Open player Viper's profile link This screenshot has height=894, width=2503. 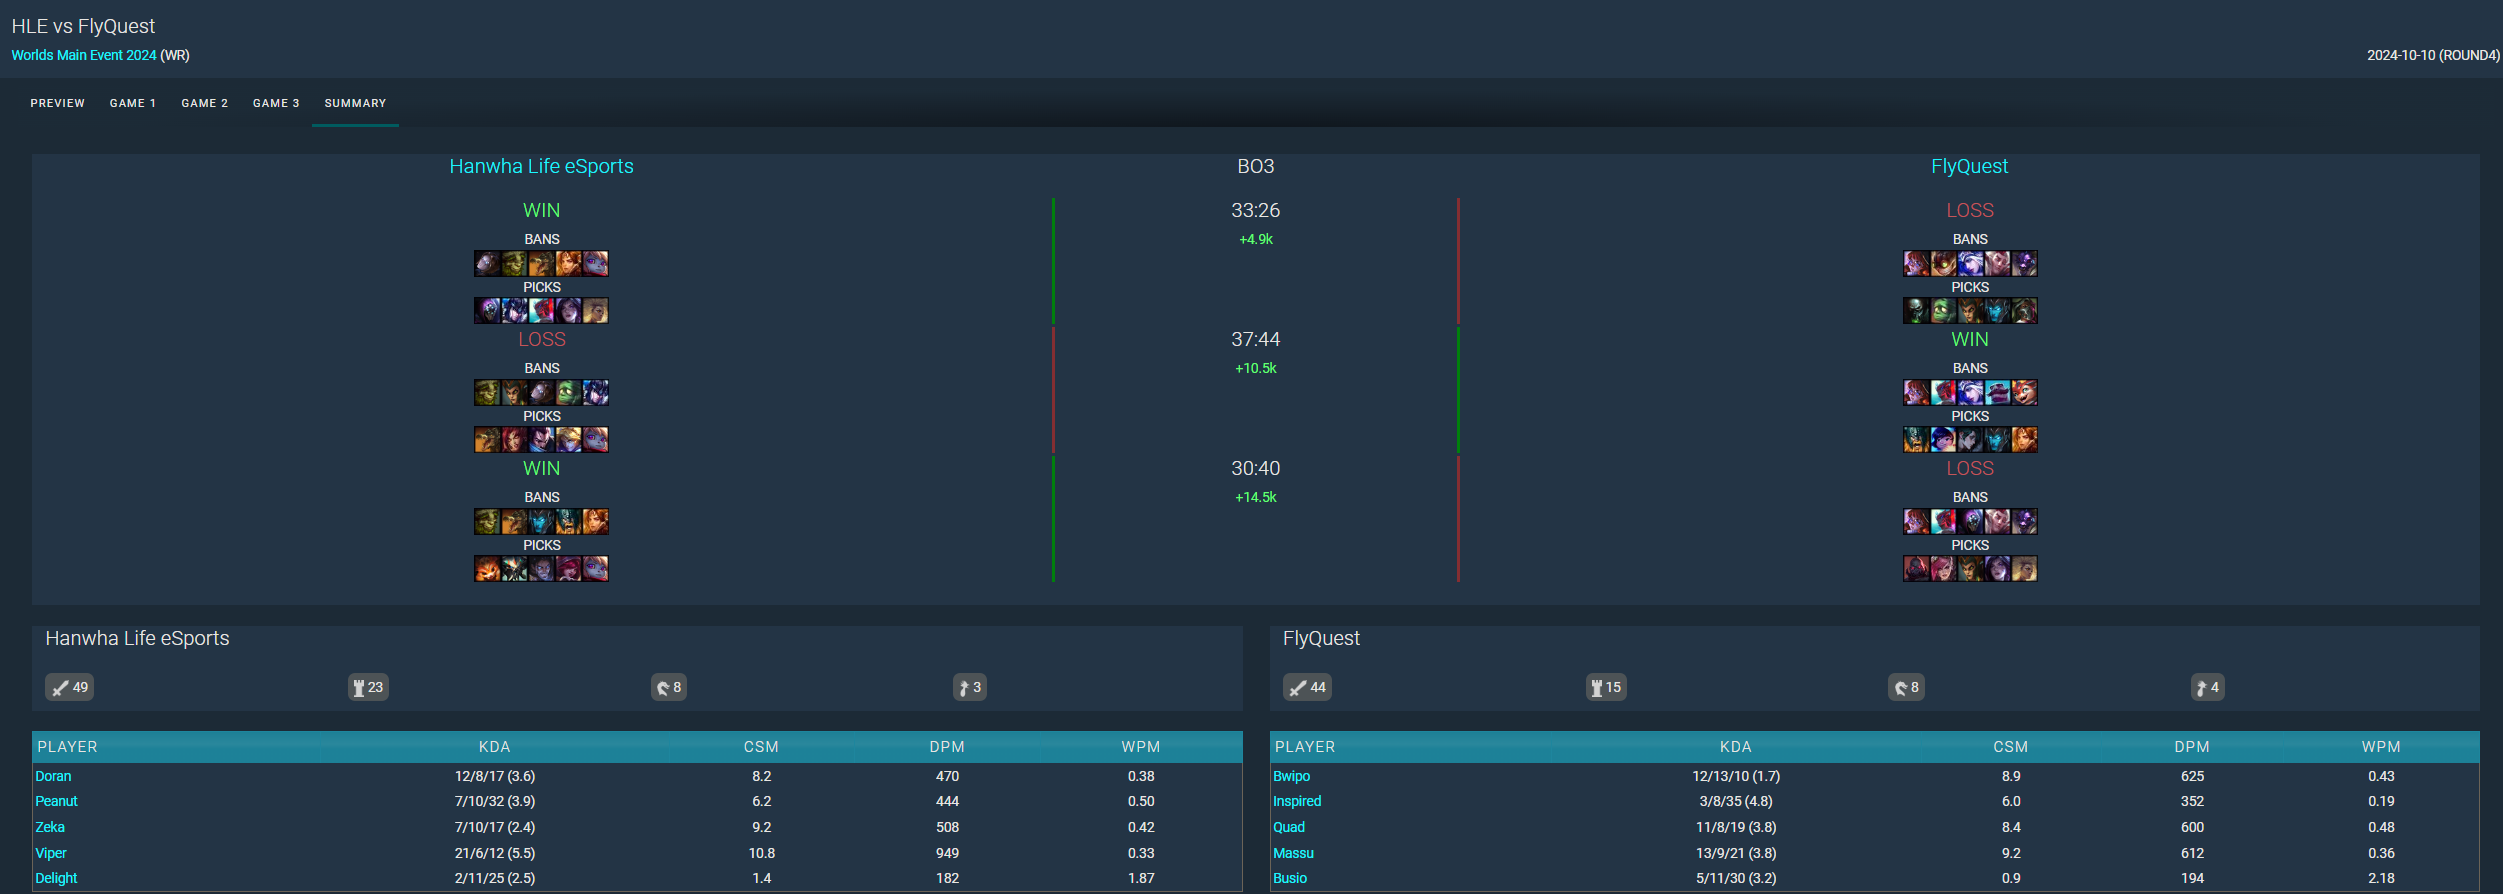pos(51,853)
